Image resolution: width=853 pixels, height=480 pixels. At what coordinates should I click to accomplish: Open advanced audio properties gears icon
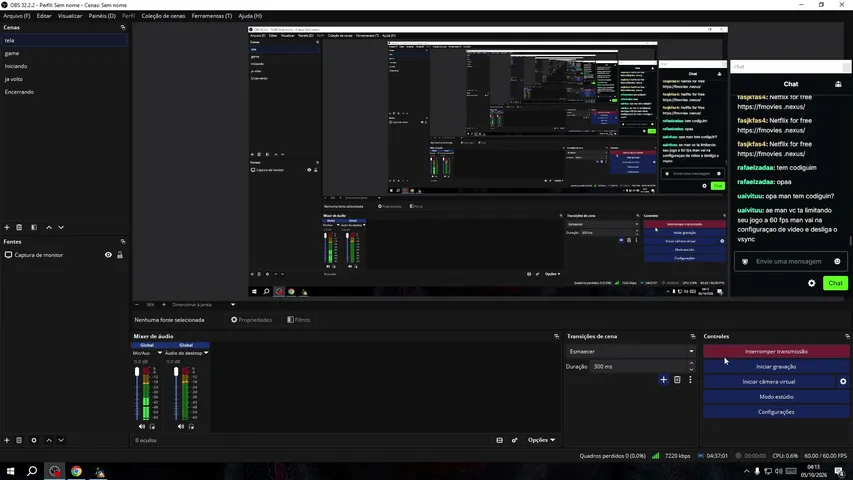coord(515,440)
